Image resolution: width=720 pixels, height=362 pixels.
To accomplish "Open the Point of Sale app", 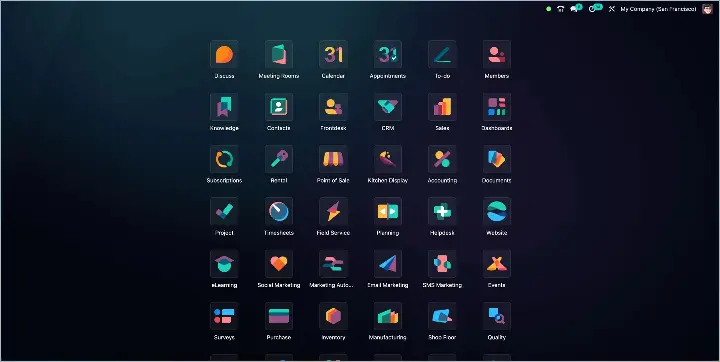I will click(x=333, y=159).
